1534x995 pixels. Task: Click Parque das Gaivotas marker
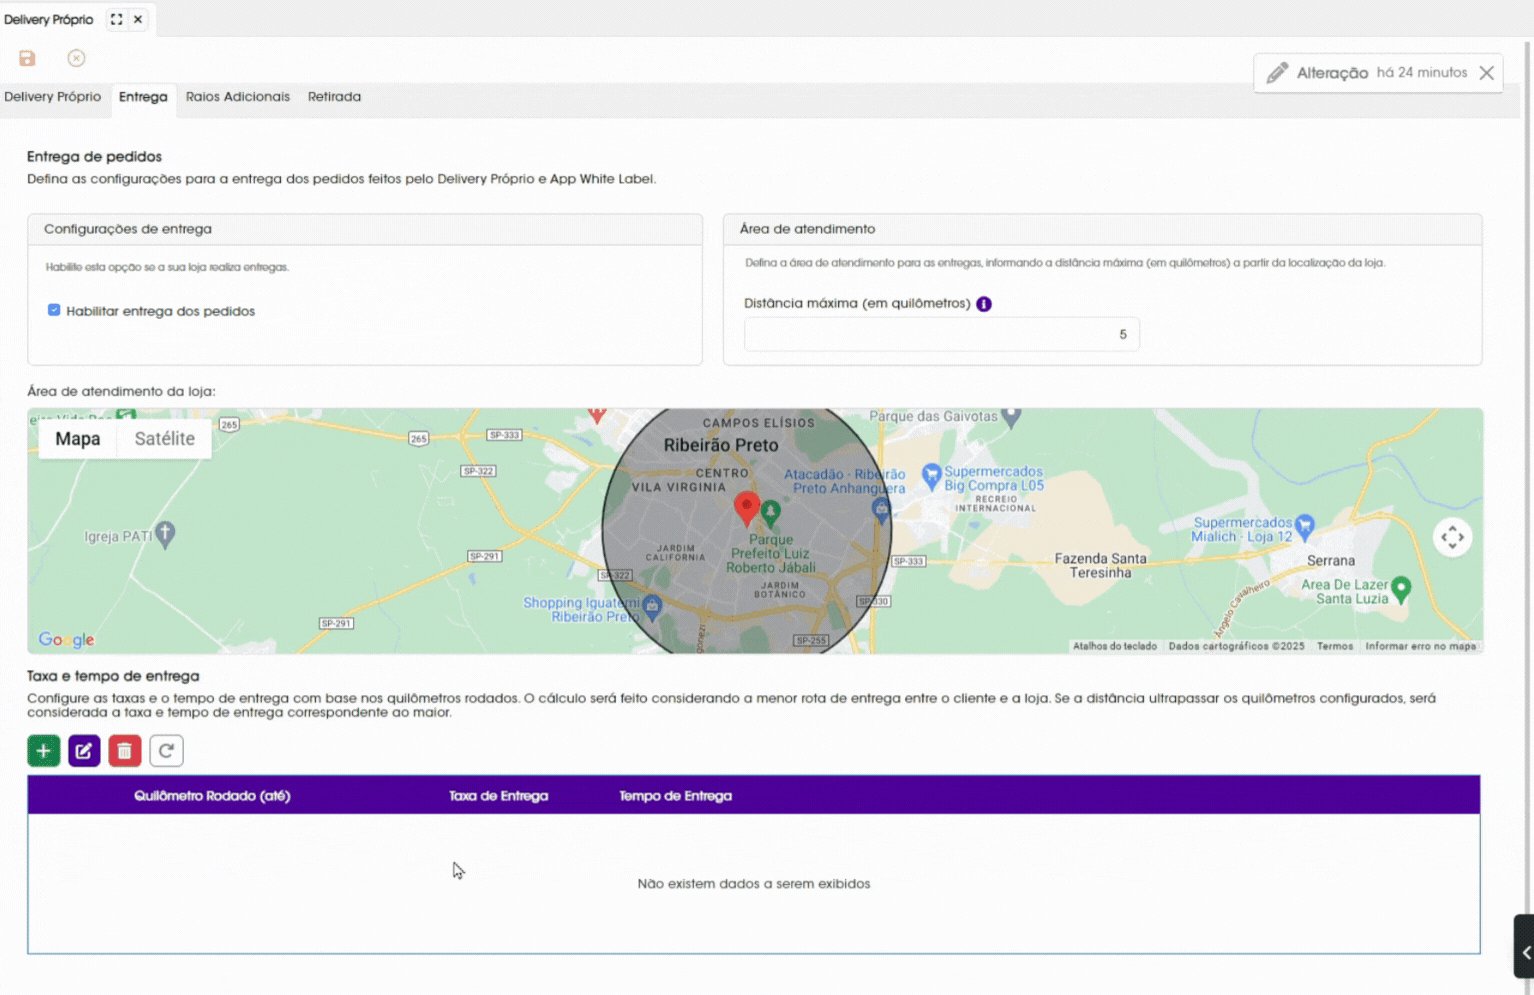point(1011,416)
